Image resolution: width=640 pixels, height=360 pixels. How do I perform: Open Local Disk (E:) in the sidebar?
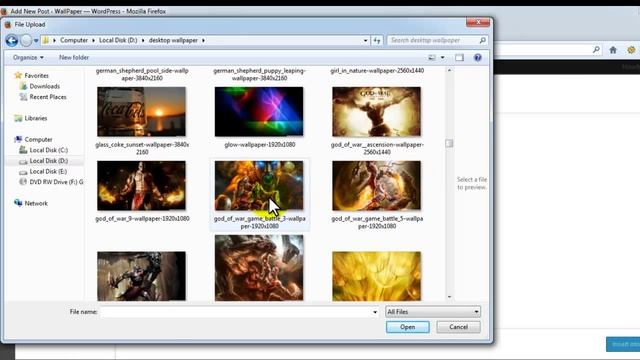[48, 171]
